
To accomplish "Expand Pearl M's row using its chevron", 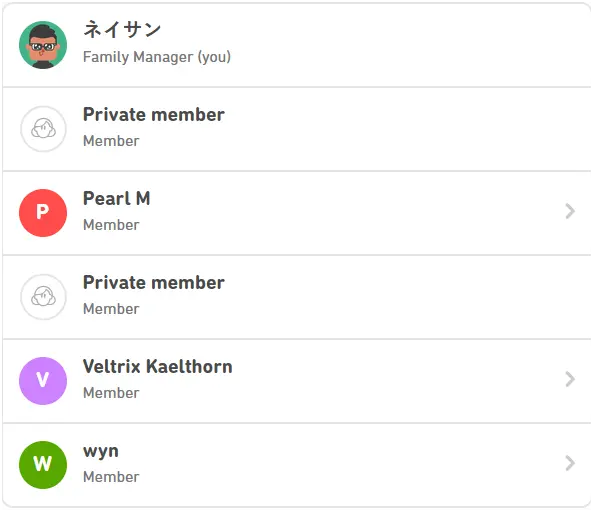I will tap(570, 211).
